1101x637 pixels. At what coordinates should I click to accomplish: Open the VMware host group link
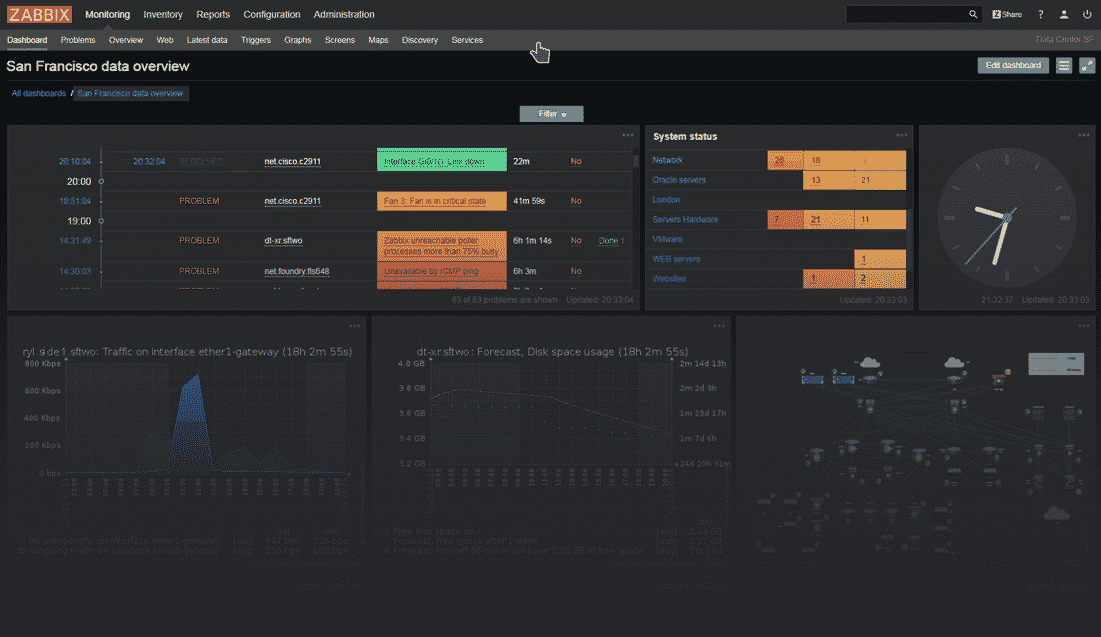tap(667, 239)
